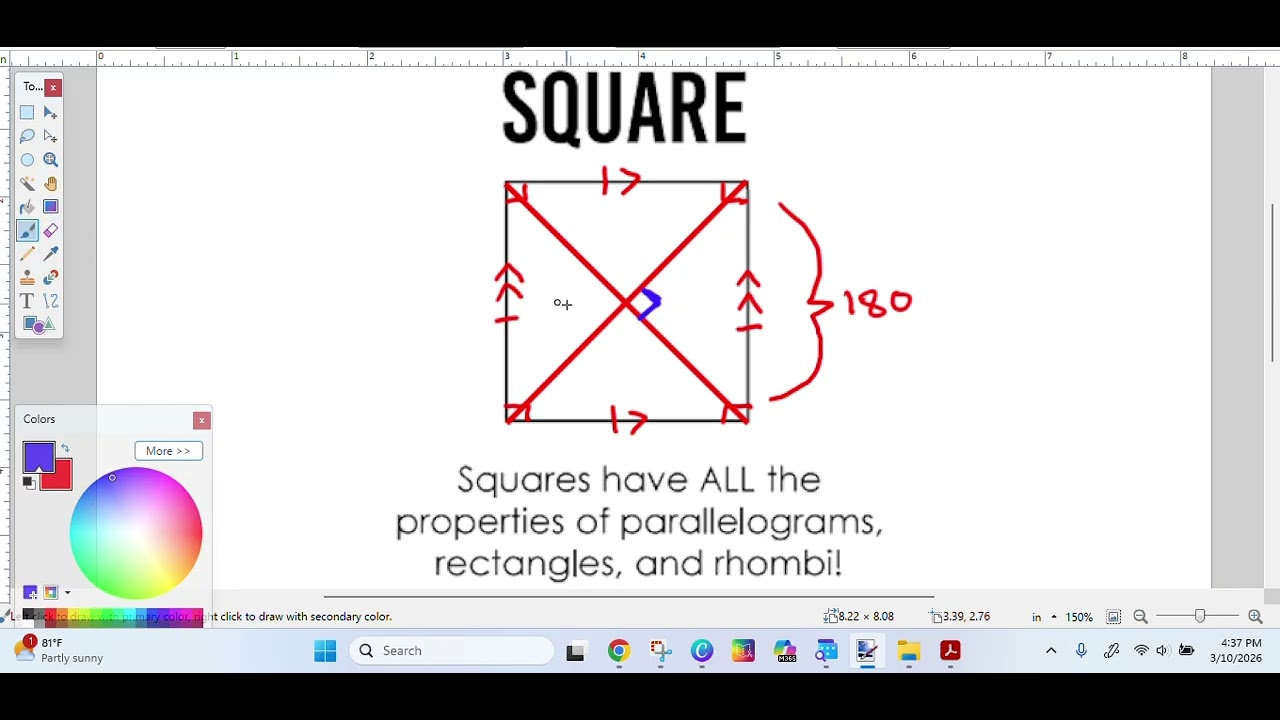This screenshot has width=1280, height=720.
Task: Show hidden system tray icons
Action: pyautogui.click(x=1051, y=651)
